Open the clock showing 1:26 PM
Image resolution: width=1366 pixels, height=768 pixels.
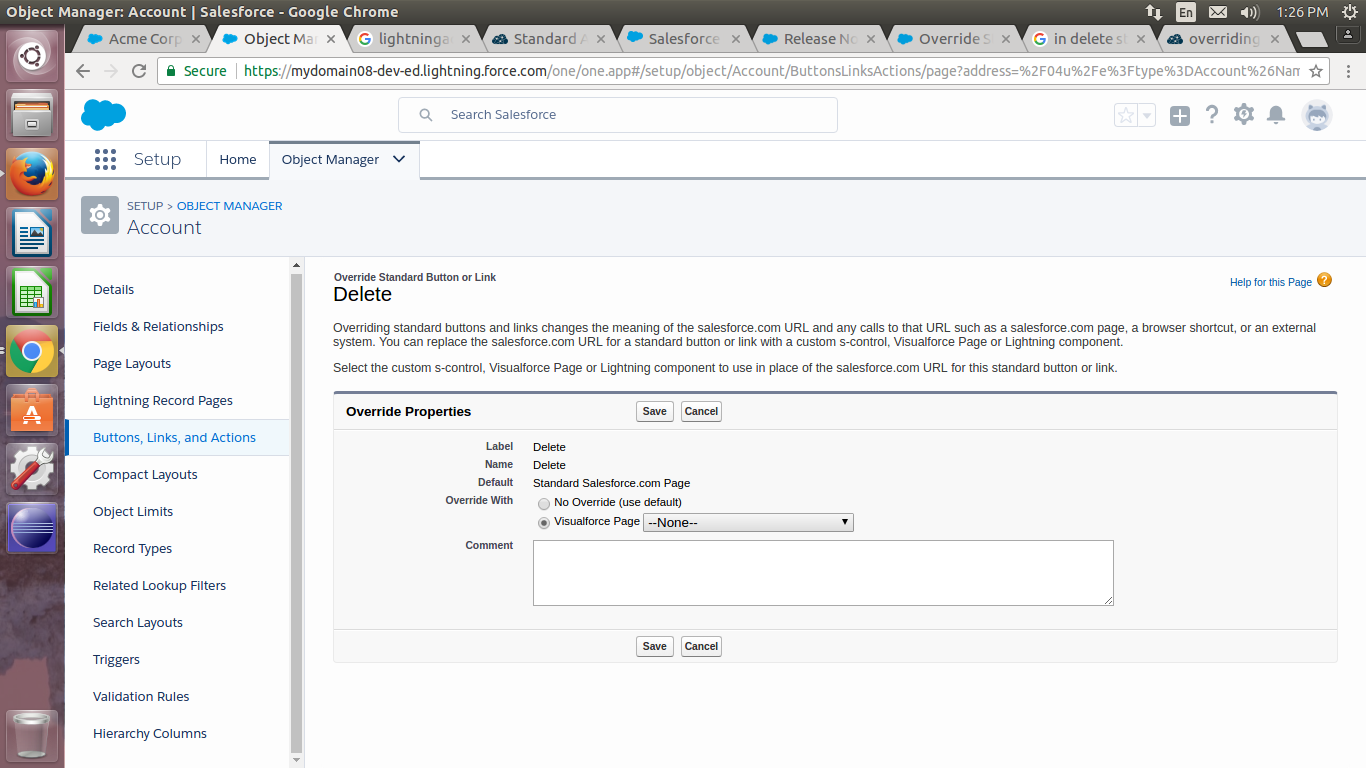pyautogui.click(x=1302, y=12)
